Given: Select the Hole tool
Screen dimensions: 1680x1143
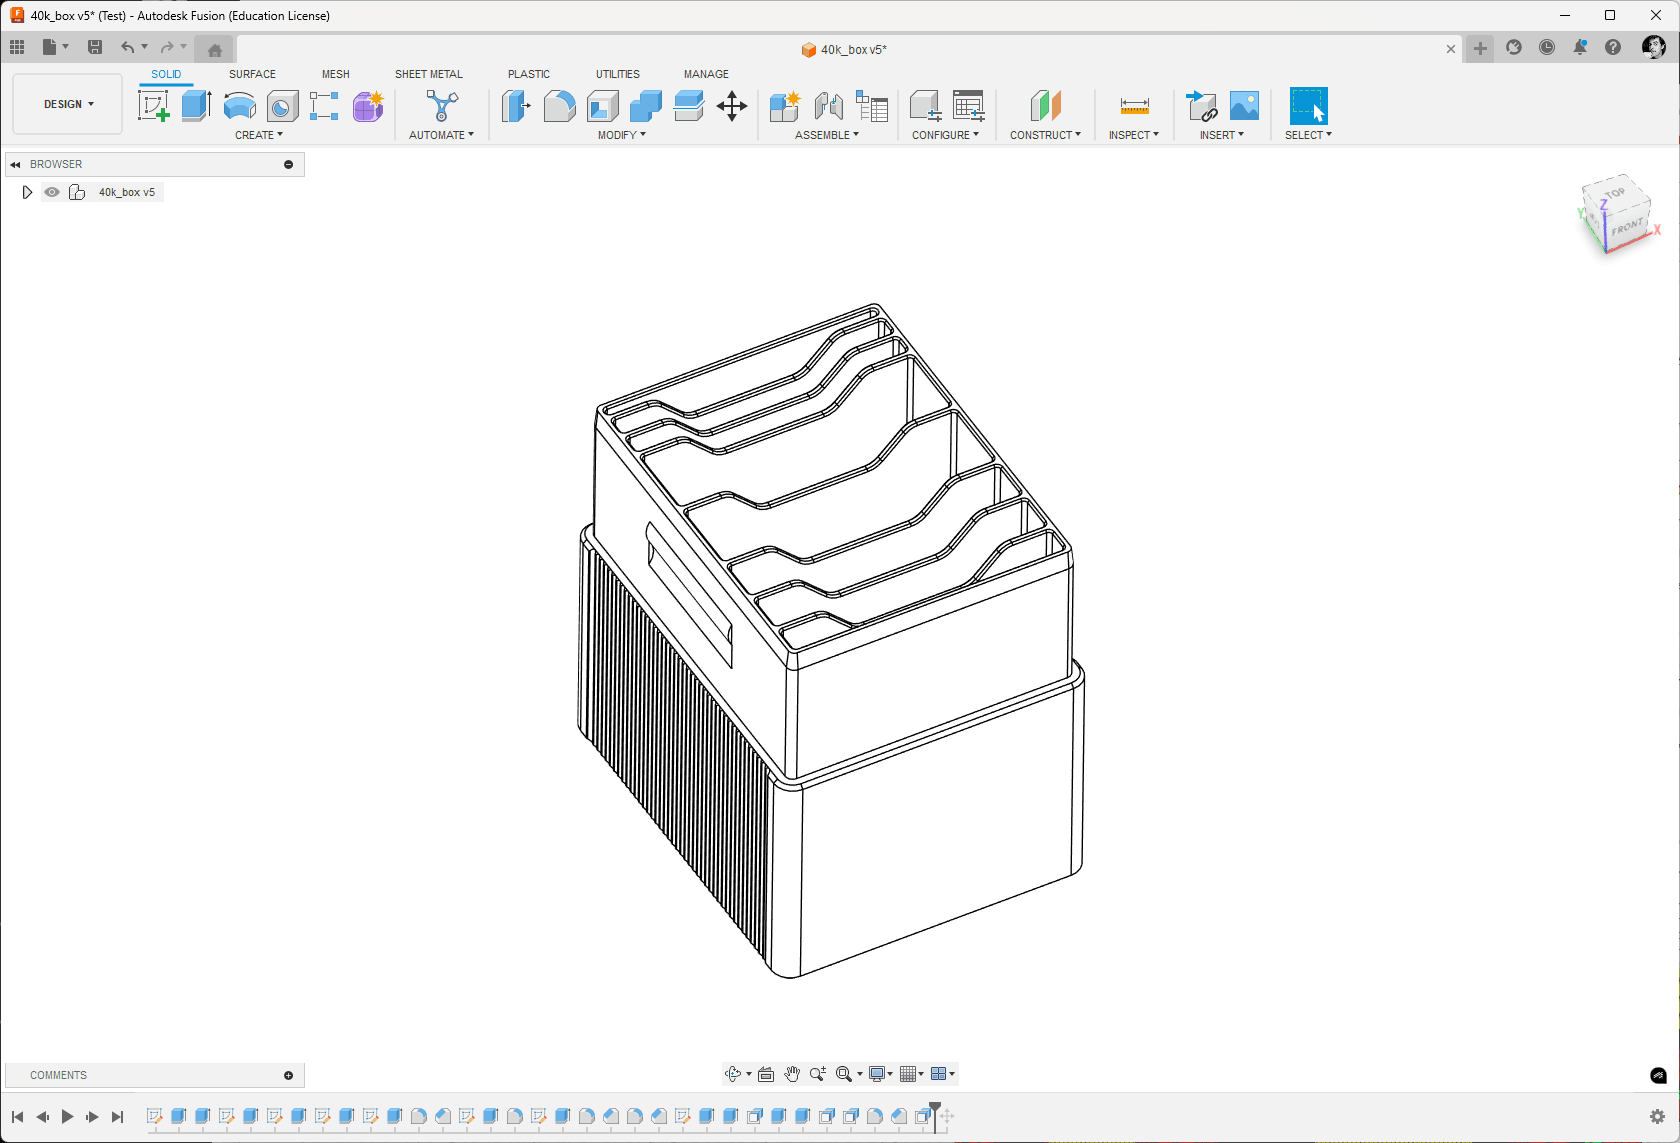Looking at the screenshot, I should click(x=282, y=105).
